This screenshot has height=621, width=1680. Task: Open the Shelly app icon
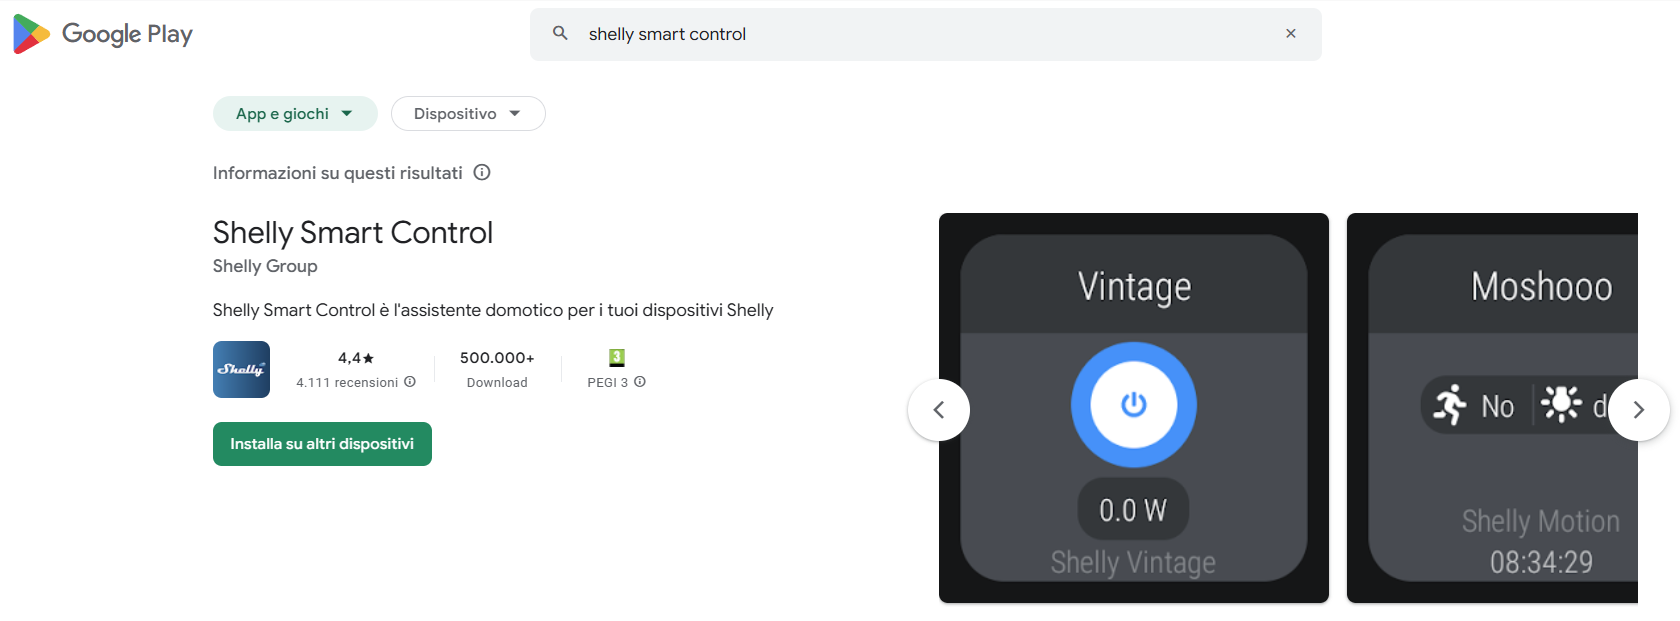pyautogui.click(x=241, y=369)
